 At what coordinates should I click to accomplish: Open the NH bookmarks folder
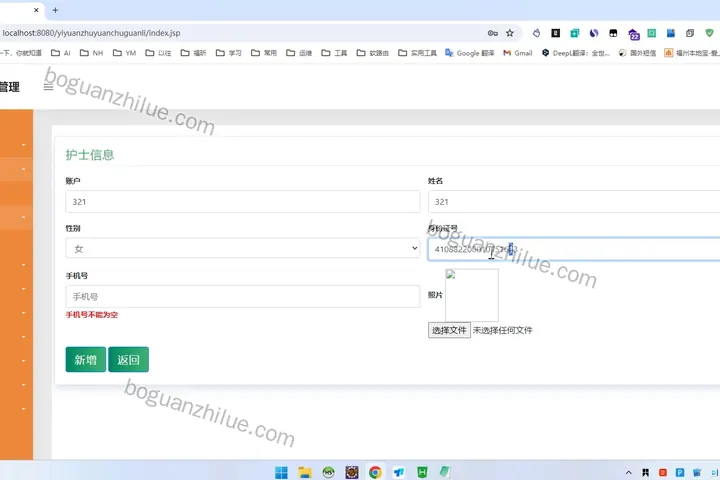point(92,53)
